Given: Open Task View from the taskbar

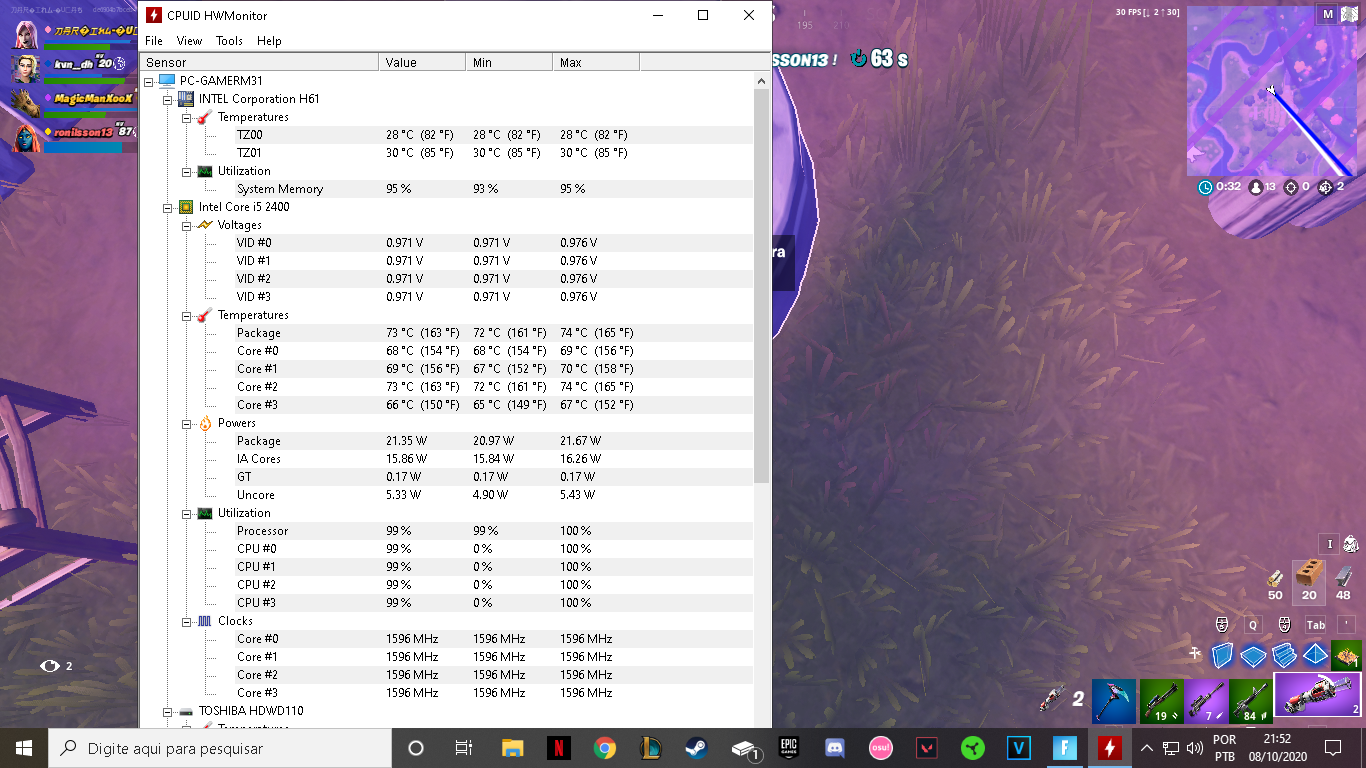Looking at the screenshot, I should coord(464,748).
